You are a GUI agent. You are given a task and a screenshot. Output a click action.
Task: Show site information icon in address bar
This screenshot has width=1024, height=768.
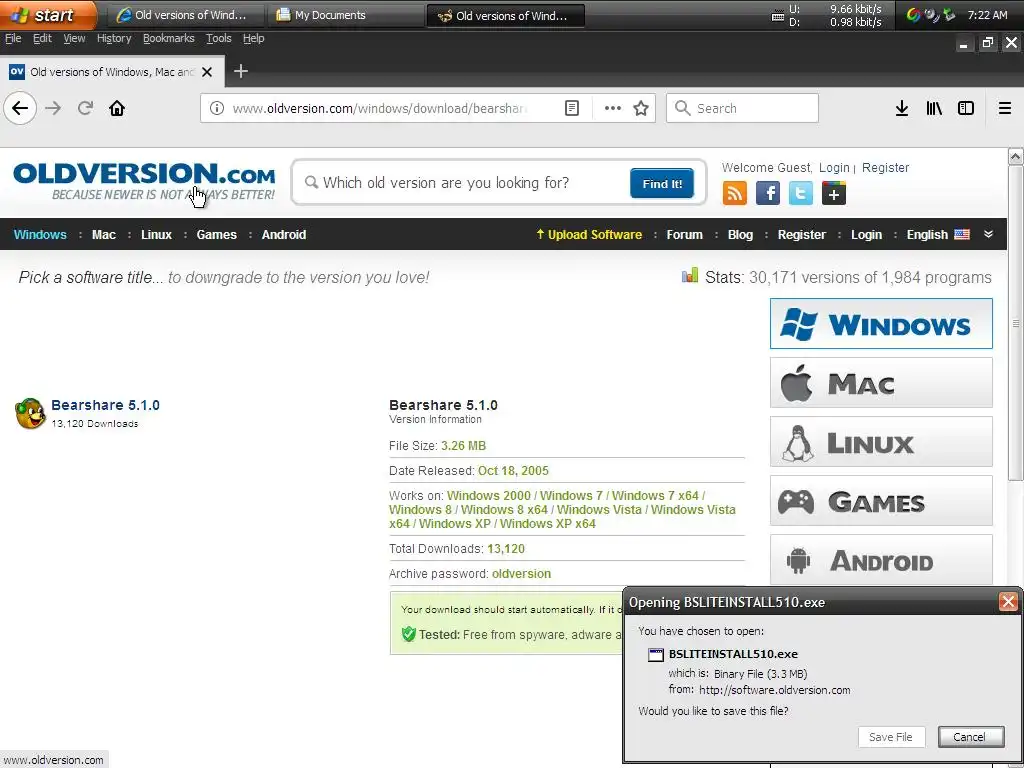pos(217,108)
